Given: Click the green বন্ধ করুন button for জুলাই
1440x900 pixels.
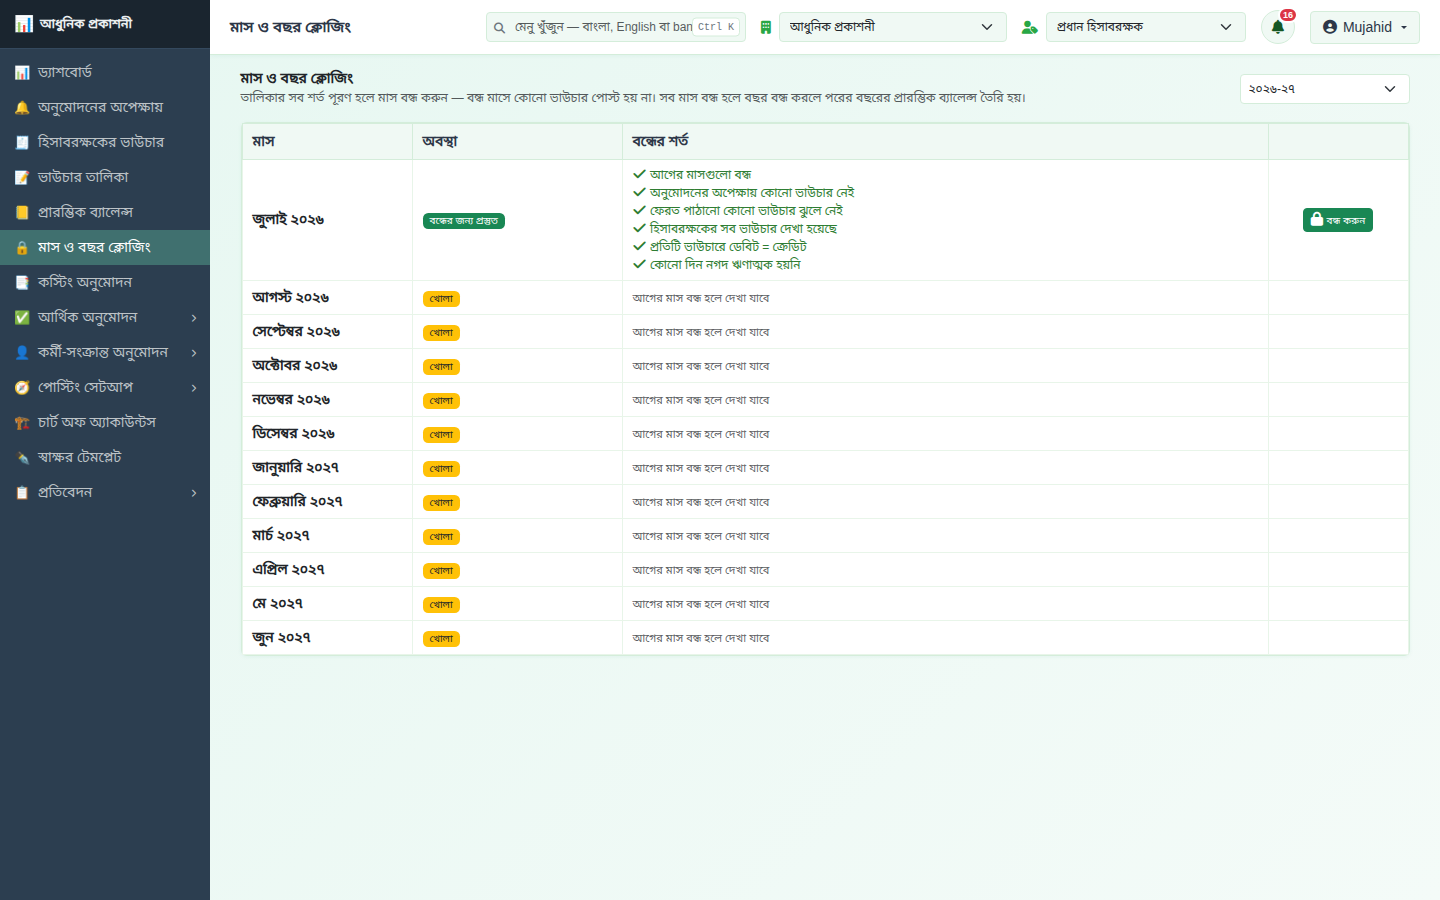Looking at the screenshot, I should click(x=1337, y=220).
